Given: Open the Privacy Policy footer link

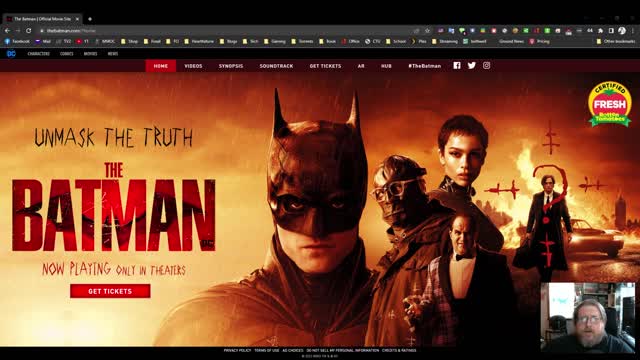Looking at the screenshot, I should 237,350.
